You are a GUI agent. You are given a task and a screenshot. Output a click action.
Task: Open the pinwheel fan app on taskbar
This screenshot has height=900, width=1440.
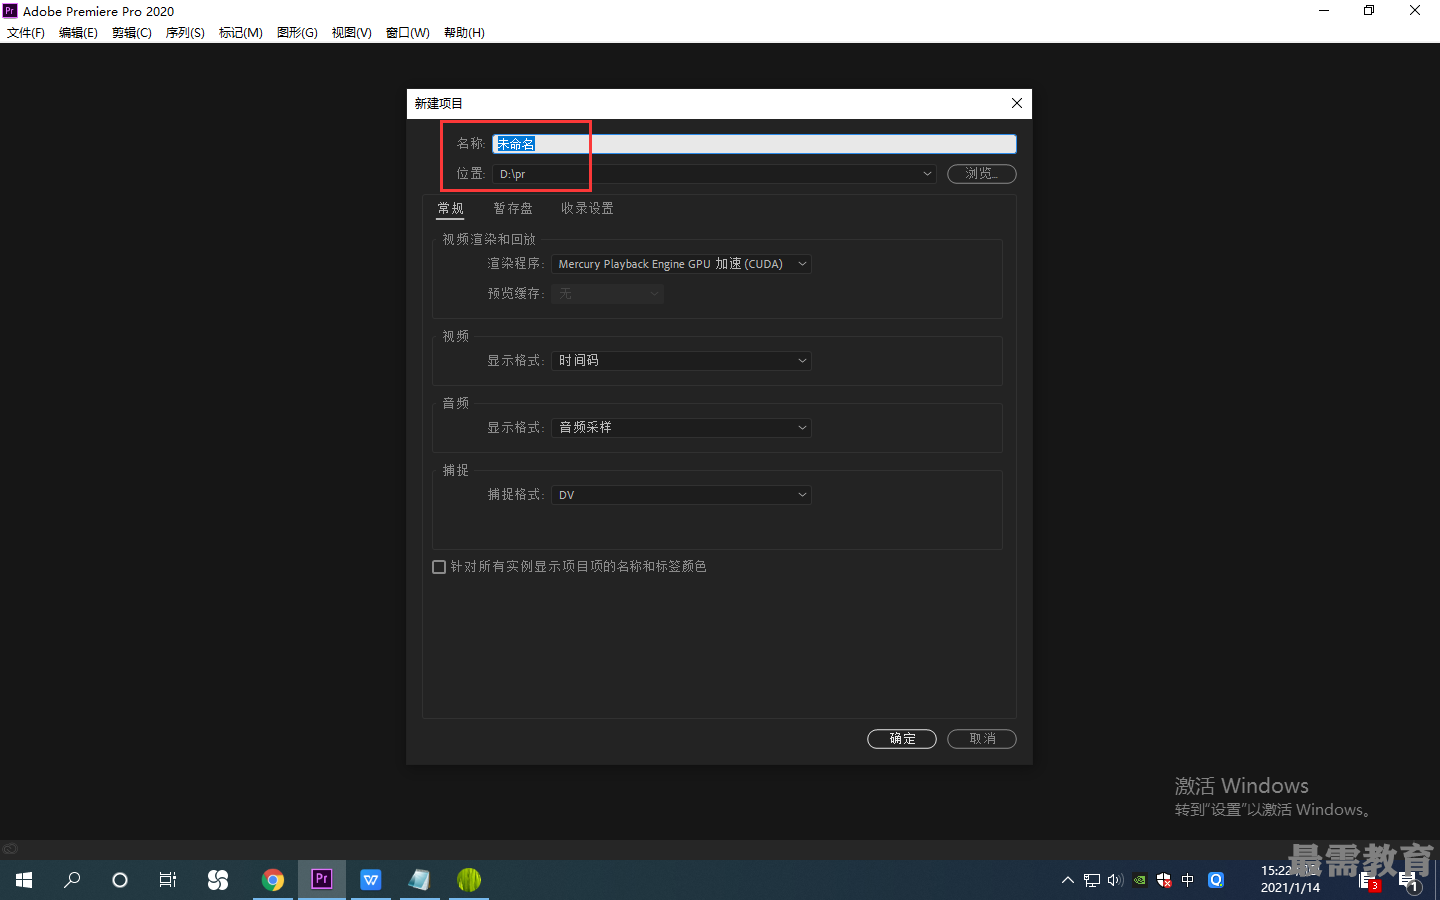[217, 880]
